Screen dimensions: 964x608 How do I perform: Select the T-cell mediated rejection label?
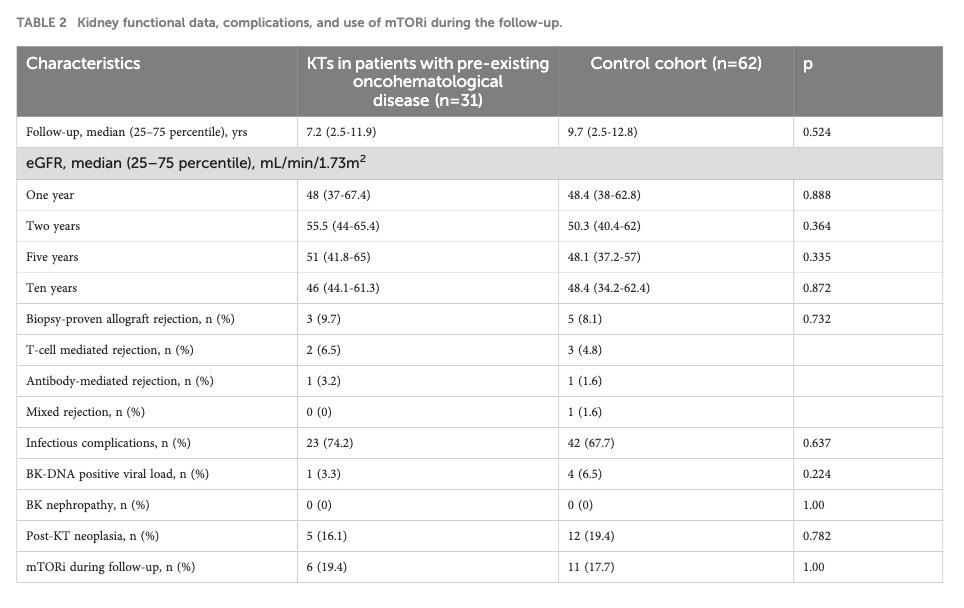[x=109, y=350]
